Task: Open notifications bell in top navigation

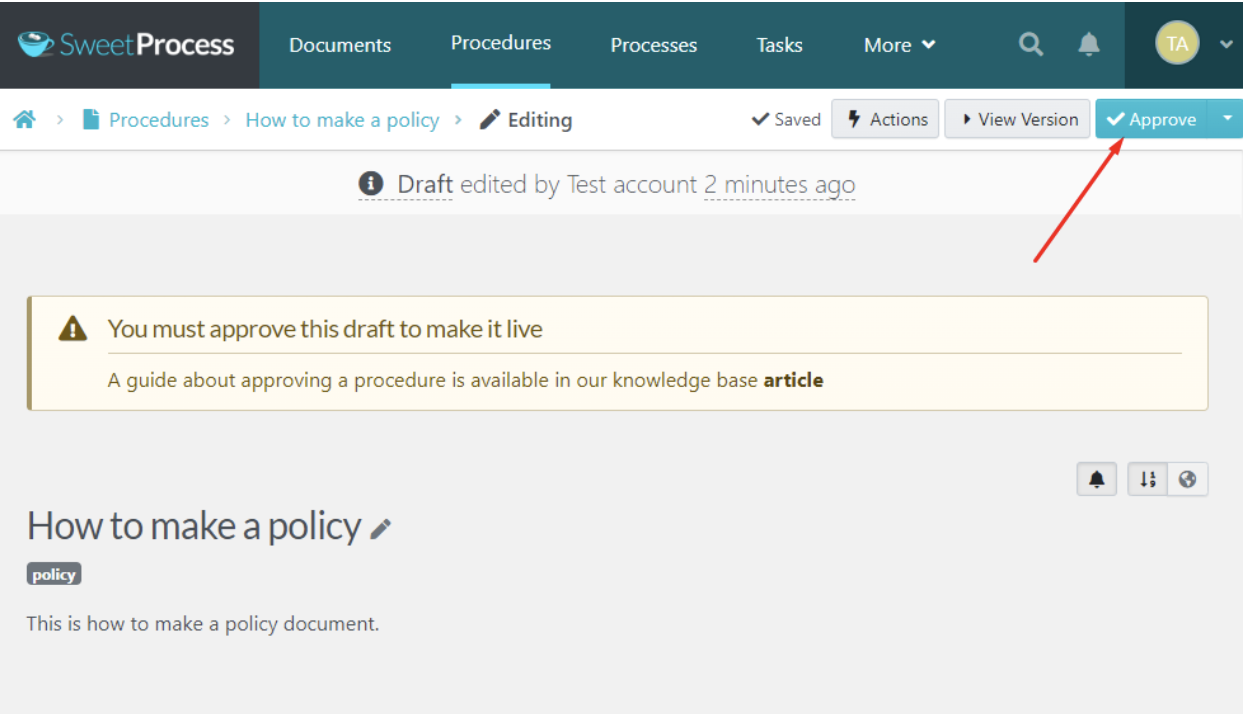Action: pos(1088,44)
